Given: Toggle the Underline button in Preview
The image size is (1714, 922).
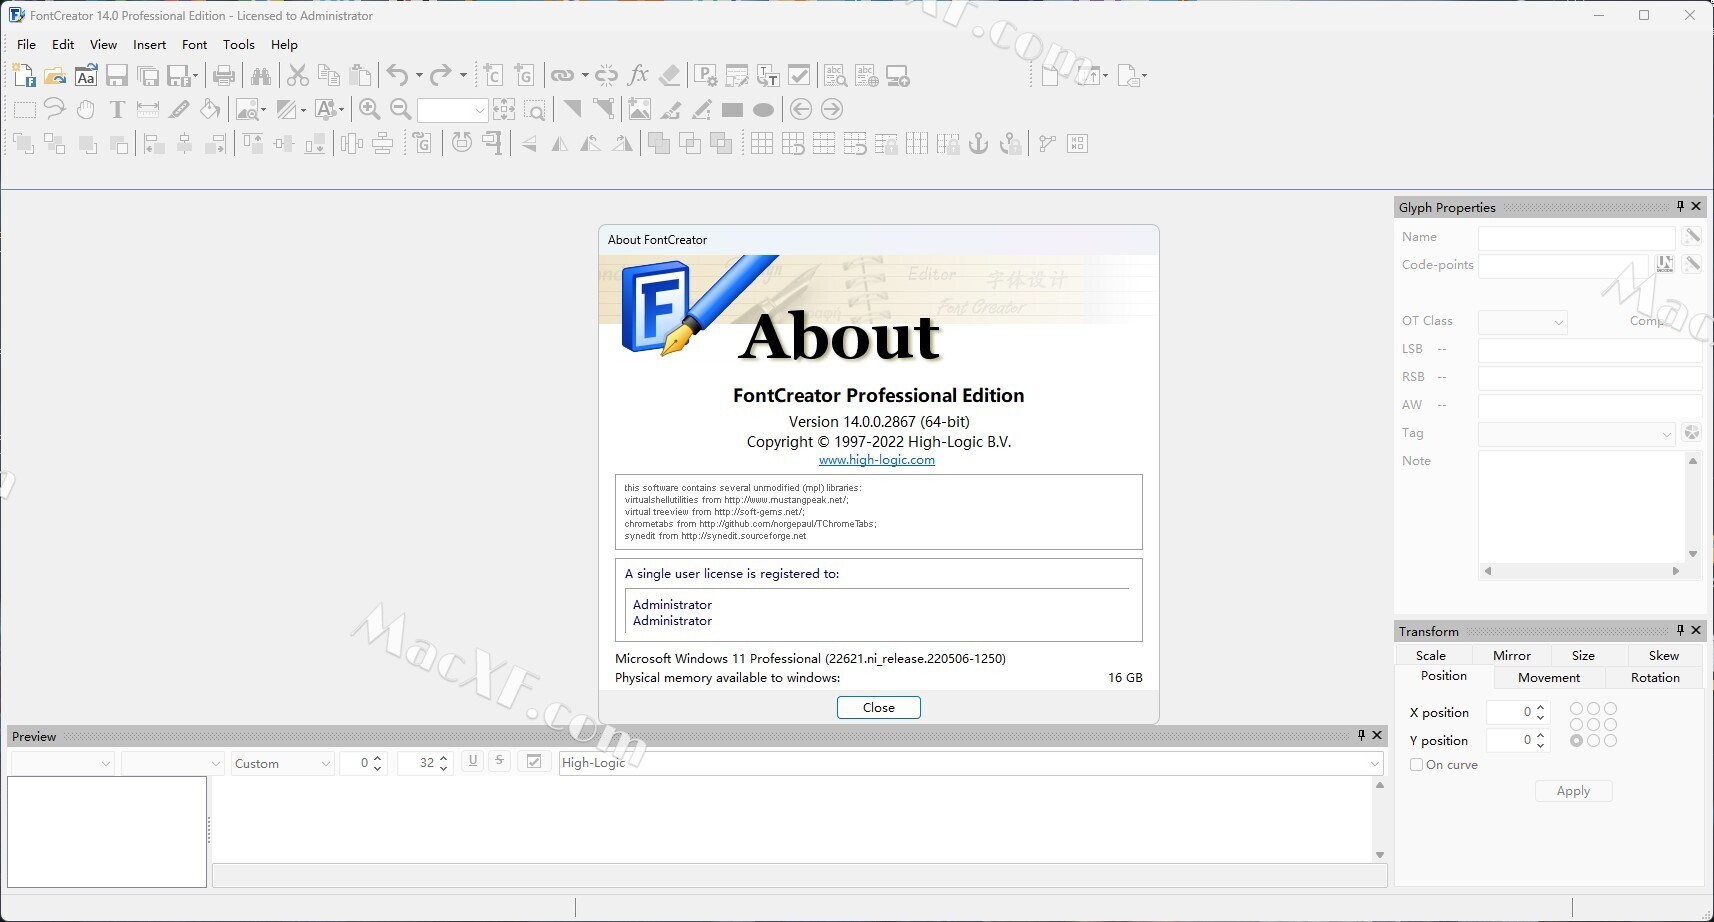Looking at the screenshot, I should click(473, 762).
